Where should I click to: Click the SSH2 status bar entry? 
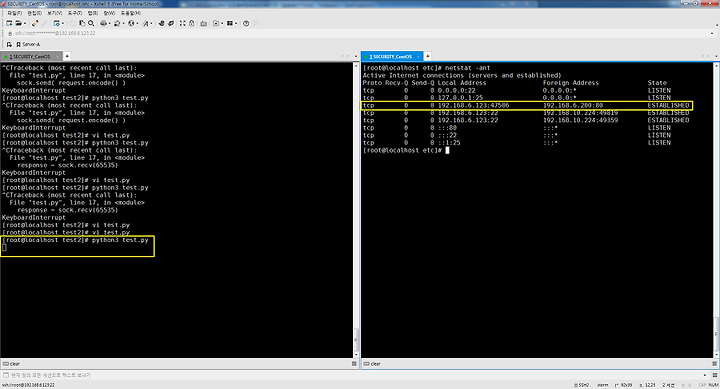pyautogui.click(x=582, y=385)
